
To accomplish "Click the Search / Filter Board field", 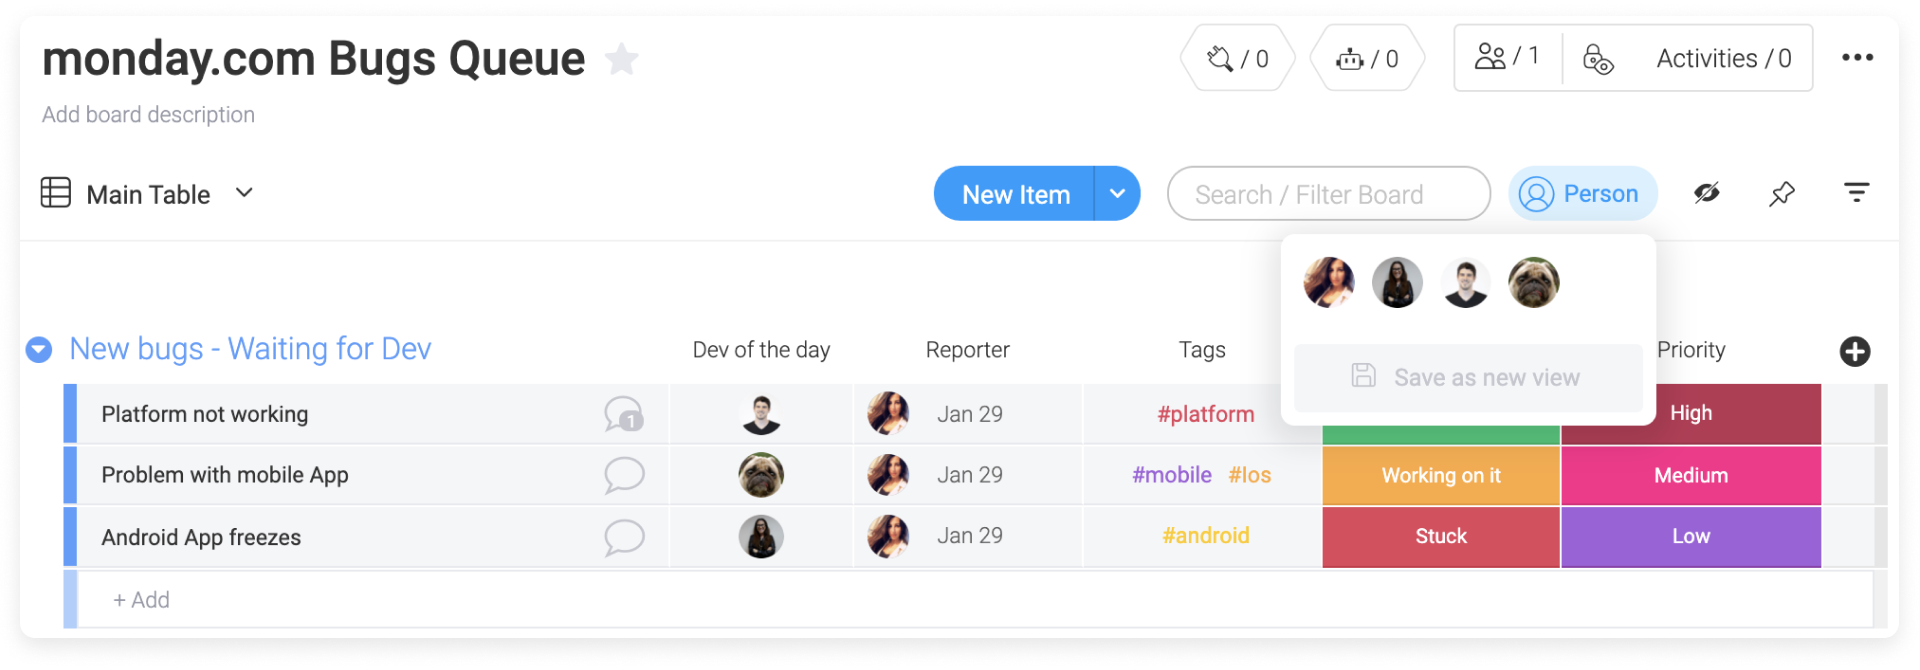I will click(x=1328, y=194).
